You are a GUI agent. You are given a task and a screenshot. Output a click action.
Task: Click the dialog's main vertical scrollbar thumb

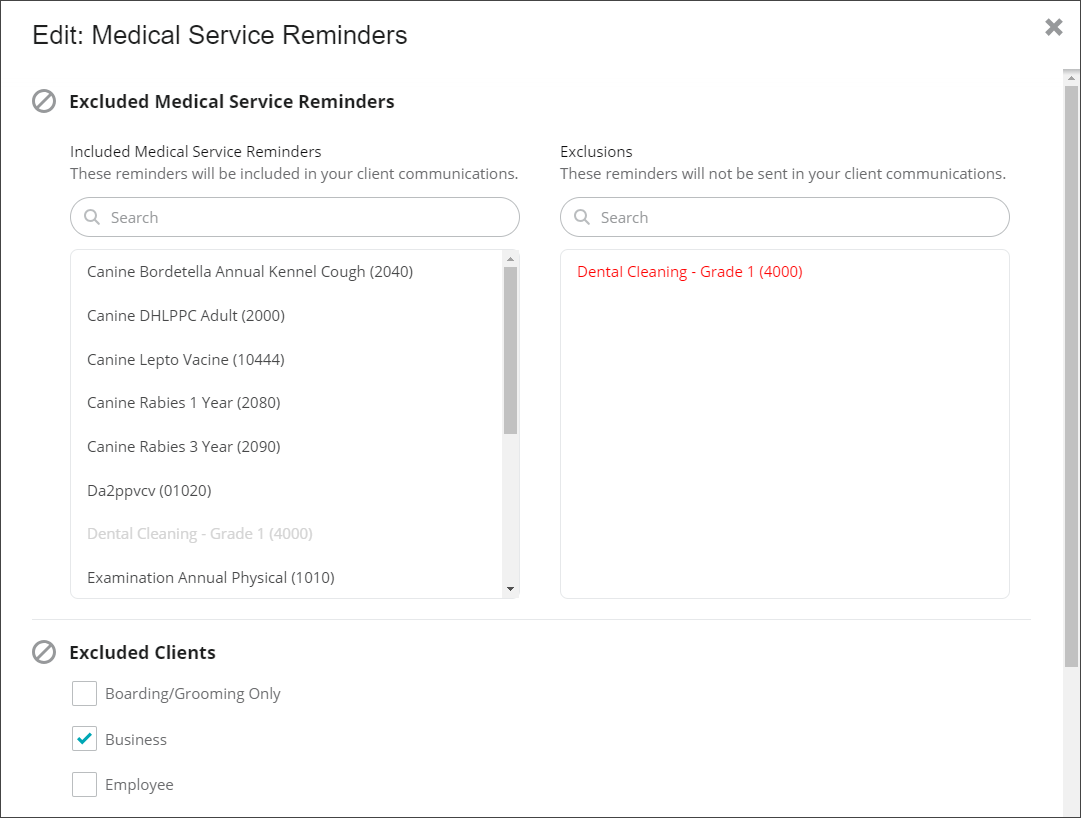tap(1071, 376)
